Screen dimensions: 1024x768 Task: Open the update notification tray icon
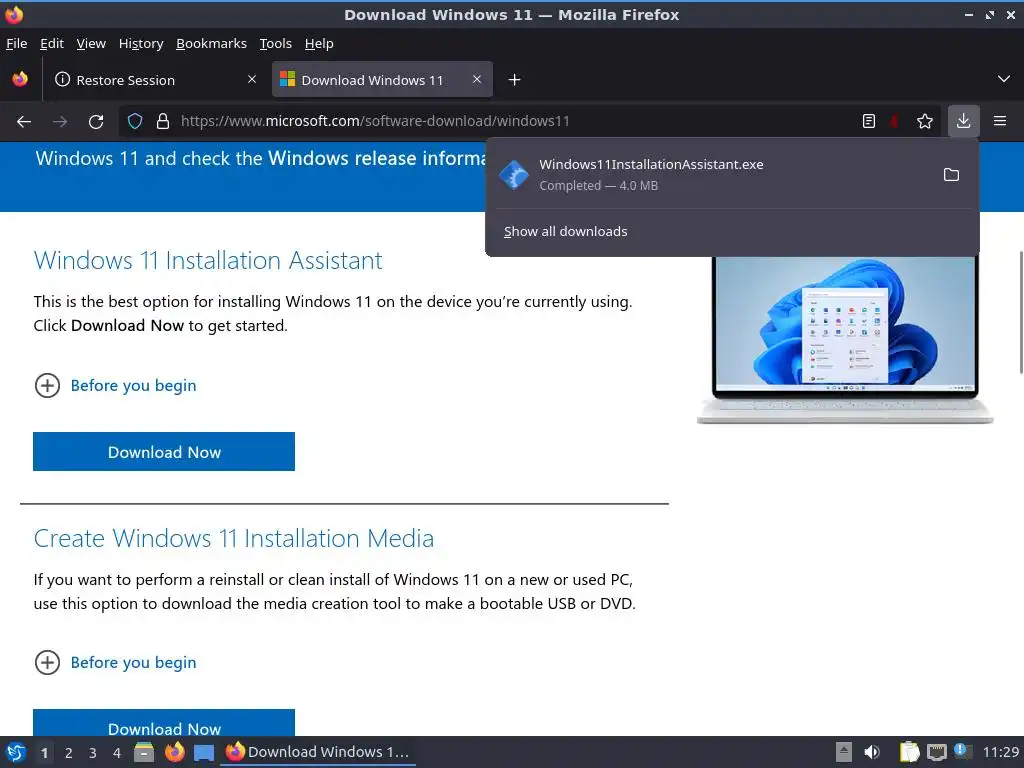pos(963,751)
